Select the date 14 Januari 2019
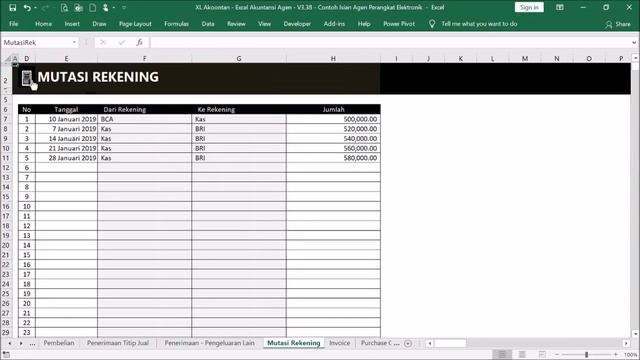640x360 pixels. pos(66,138)
